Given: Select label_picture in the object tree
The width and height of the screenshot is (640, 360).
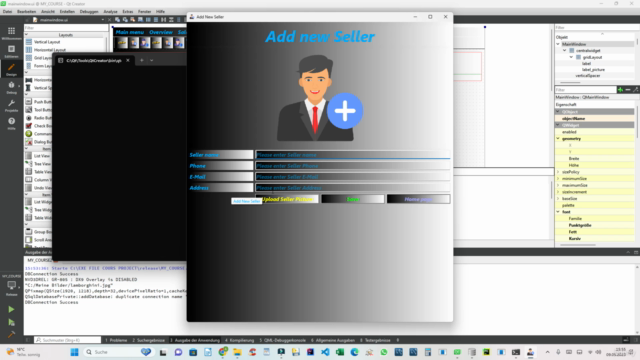Looking at the screenshot, I should 593,70.
